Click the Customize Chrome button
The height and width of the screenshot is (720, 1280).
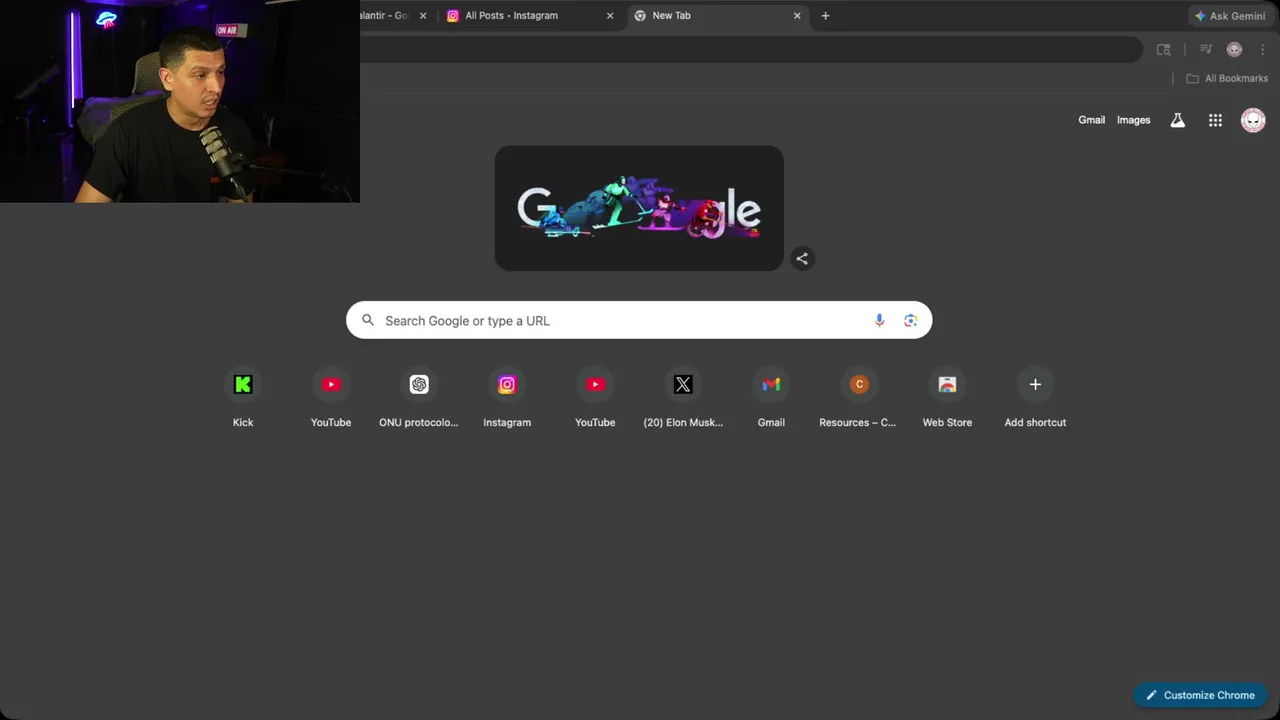pyautogui.click(x=1200, y=695)
